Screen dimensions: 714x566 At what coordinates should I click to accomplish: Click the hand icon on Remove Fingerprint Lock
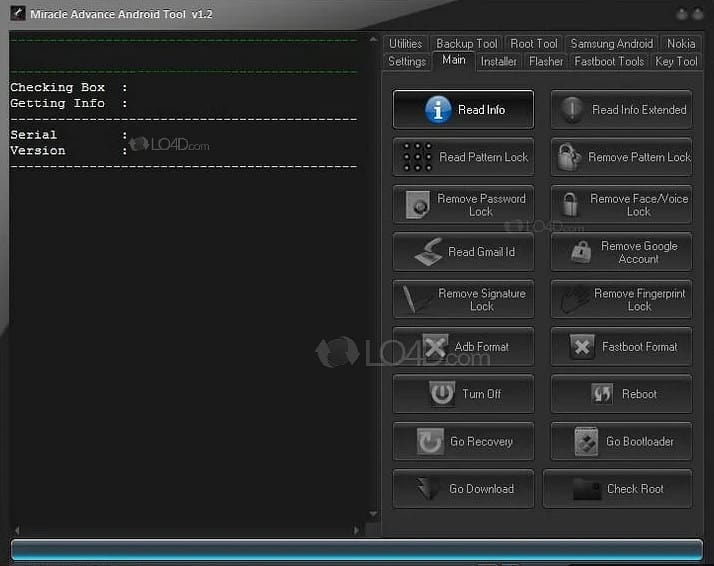click(575, 299)
